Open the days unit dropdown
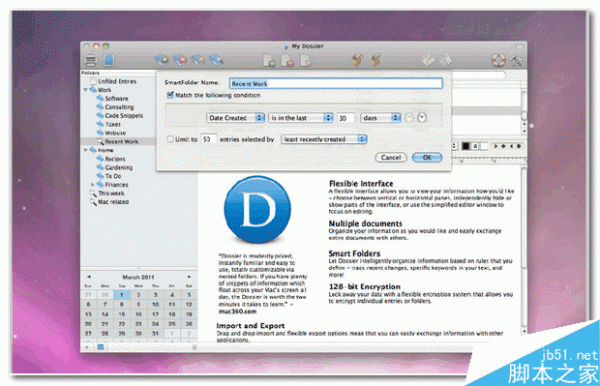 tap(380, 118)
